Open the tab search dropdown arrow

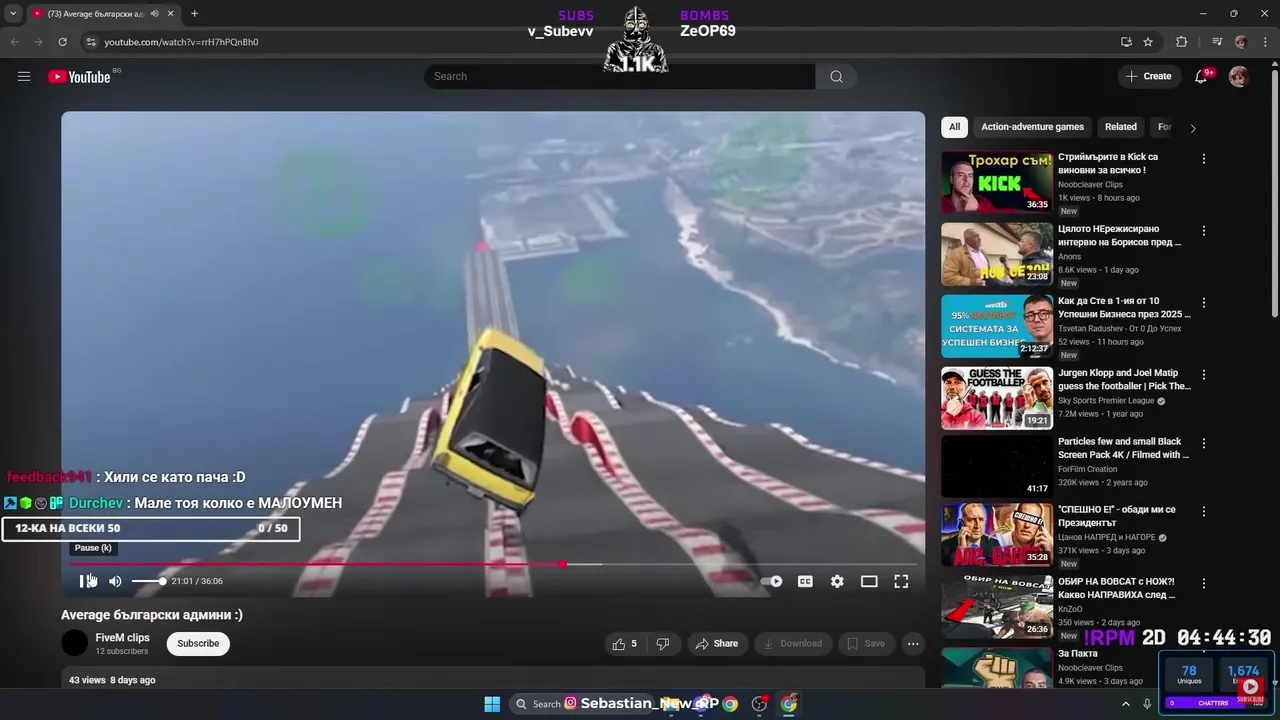coord(13,14)
